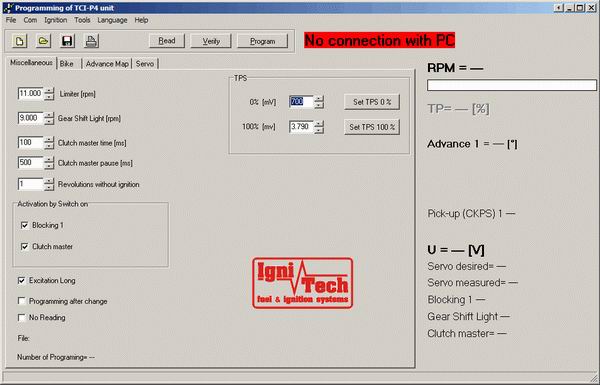
Task: Increase TPS 100% mV value with the up spinner
Action: click(319, 124)
